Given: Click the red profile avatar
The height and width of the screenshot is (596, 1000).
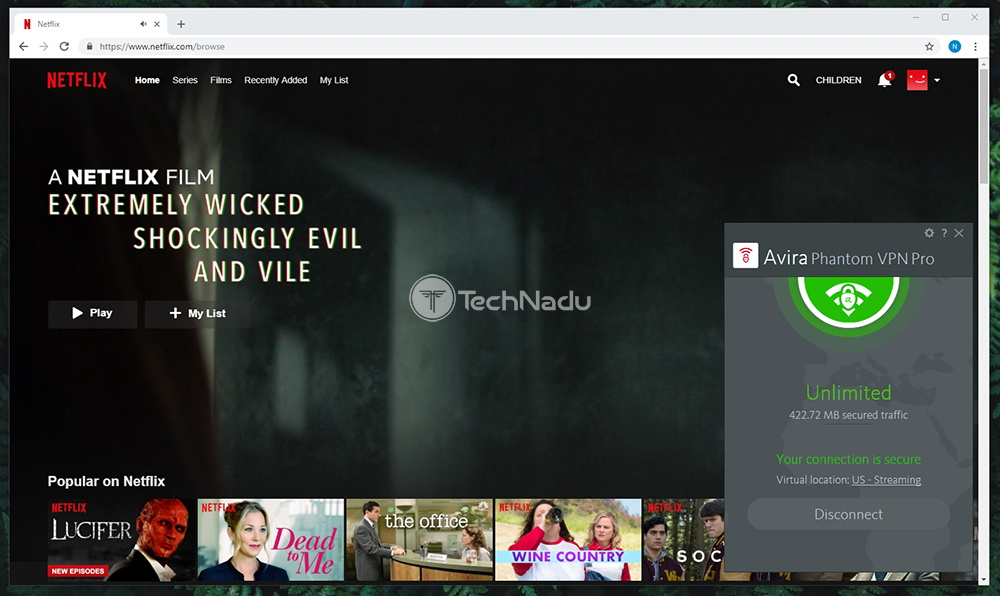Looking at the screenshot, I should point(917,80).
